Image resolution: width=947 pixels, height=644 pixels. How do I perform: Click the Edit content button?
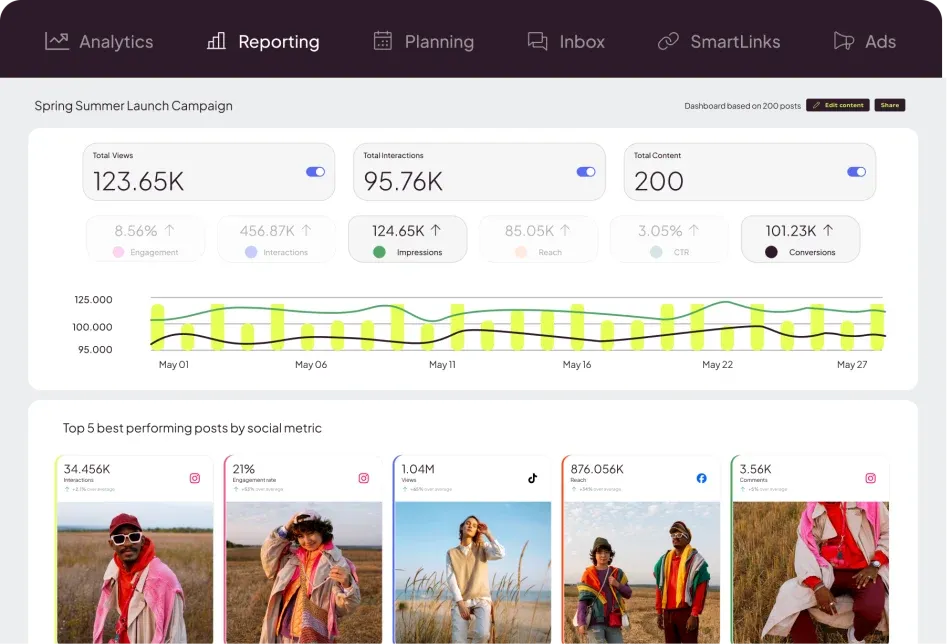pos(838,105)
